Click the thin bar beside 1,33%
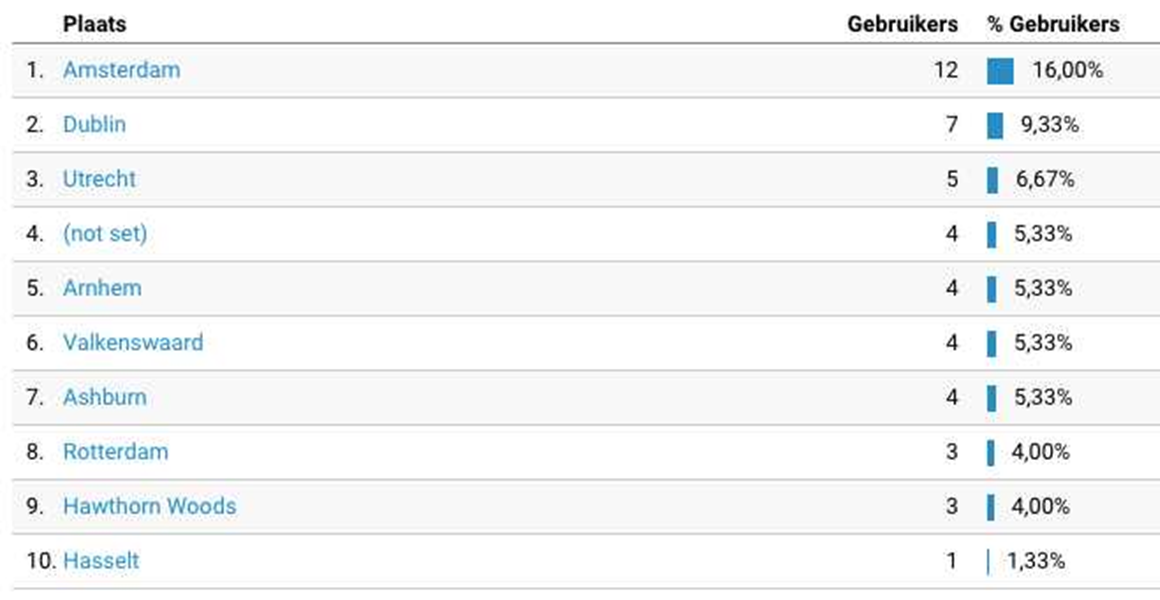1160x600 pixels. [x=988, y=561]
